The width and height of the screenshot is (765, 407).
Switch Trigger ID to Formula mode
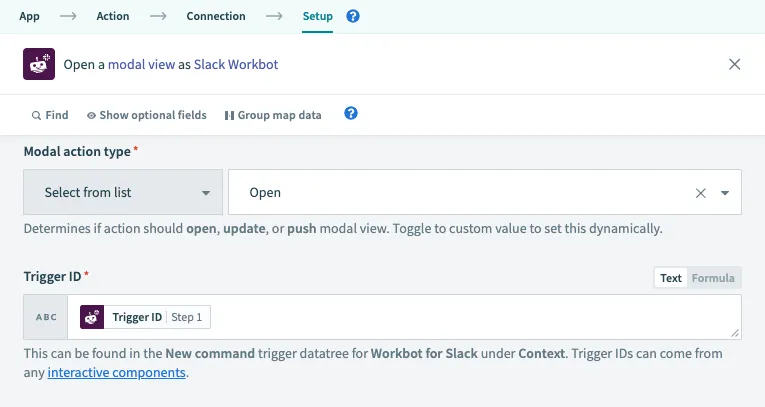[713, 278]
